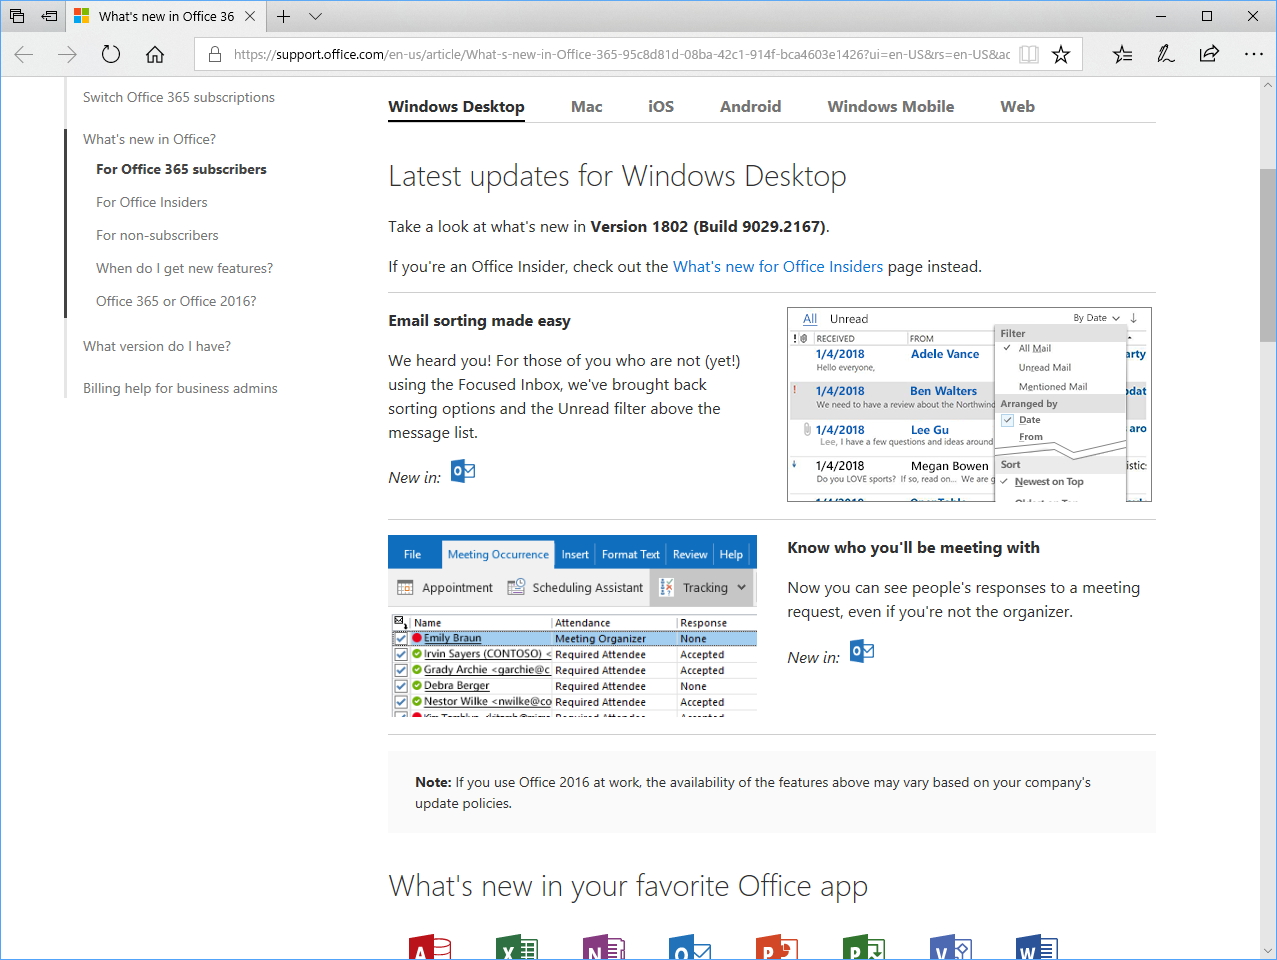This screenshot has height=960, width=1277.
Task: Open the What's new for Office Insiders link
Action: coord(778,266)
